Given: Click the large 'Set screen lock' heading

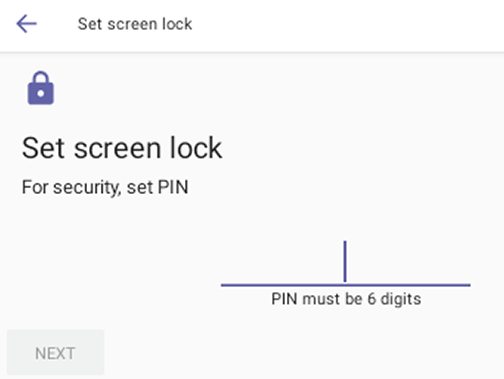Looking at the screenshot, I should (x=122, y=148).
